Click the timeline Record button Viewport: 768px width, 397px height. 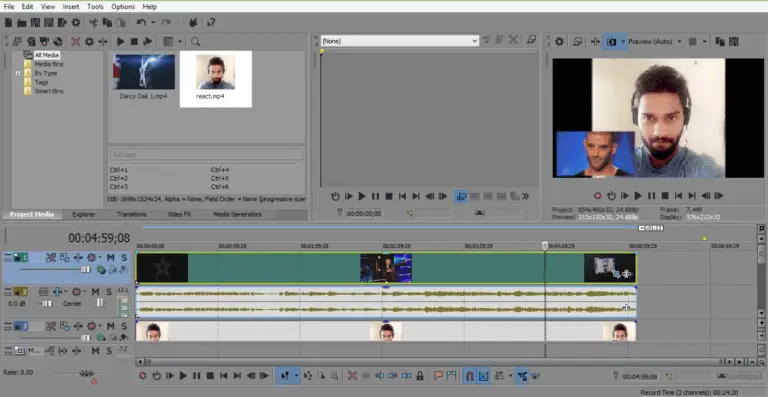pyautogui.click(x=143, y=376)
